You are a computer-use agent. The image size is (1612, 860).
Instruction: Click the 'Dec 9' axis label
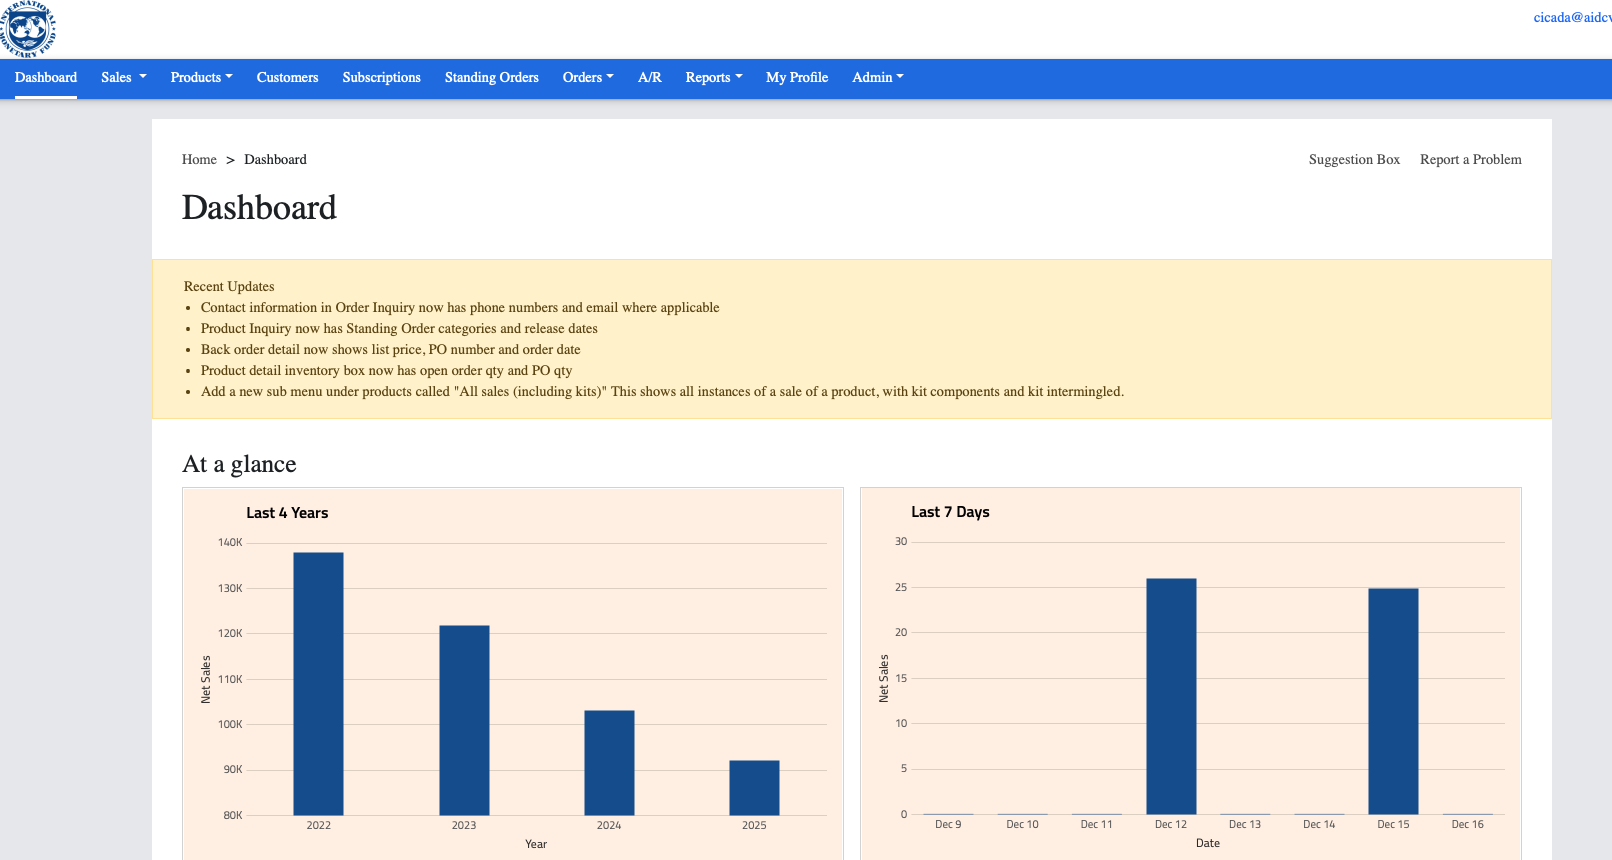click(x=948, y=824)
